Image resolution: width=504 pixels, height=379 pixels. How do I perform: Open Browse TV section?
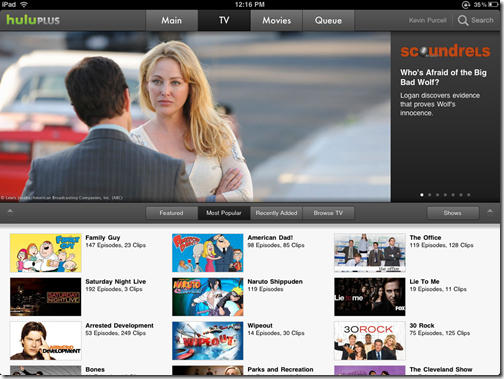328,213
